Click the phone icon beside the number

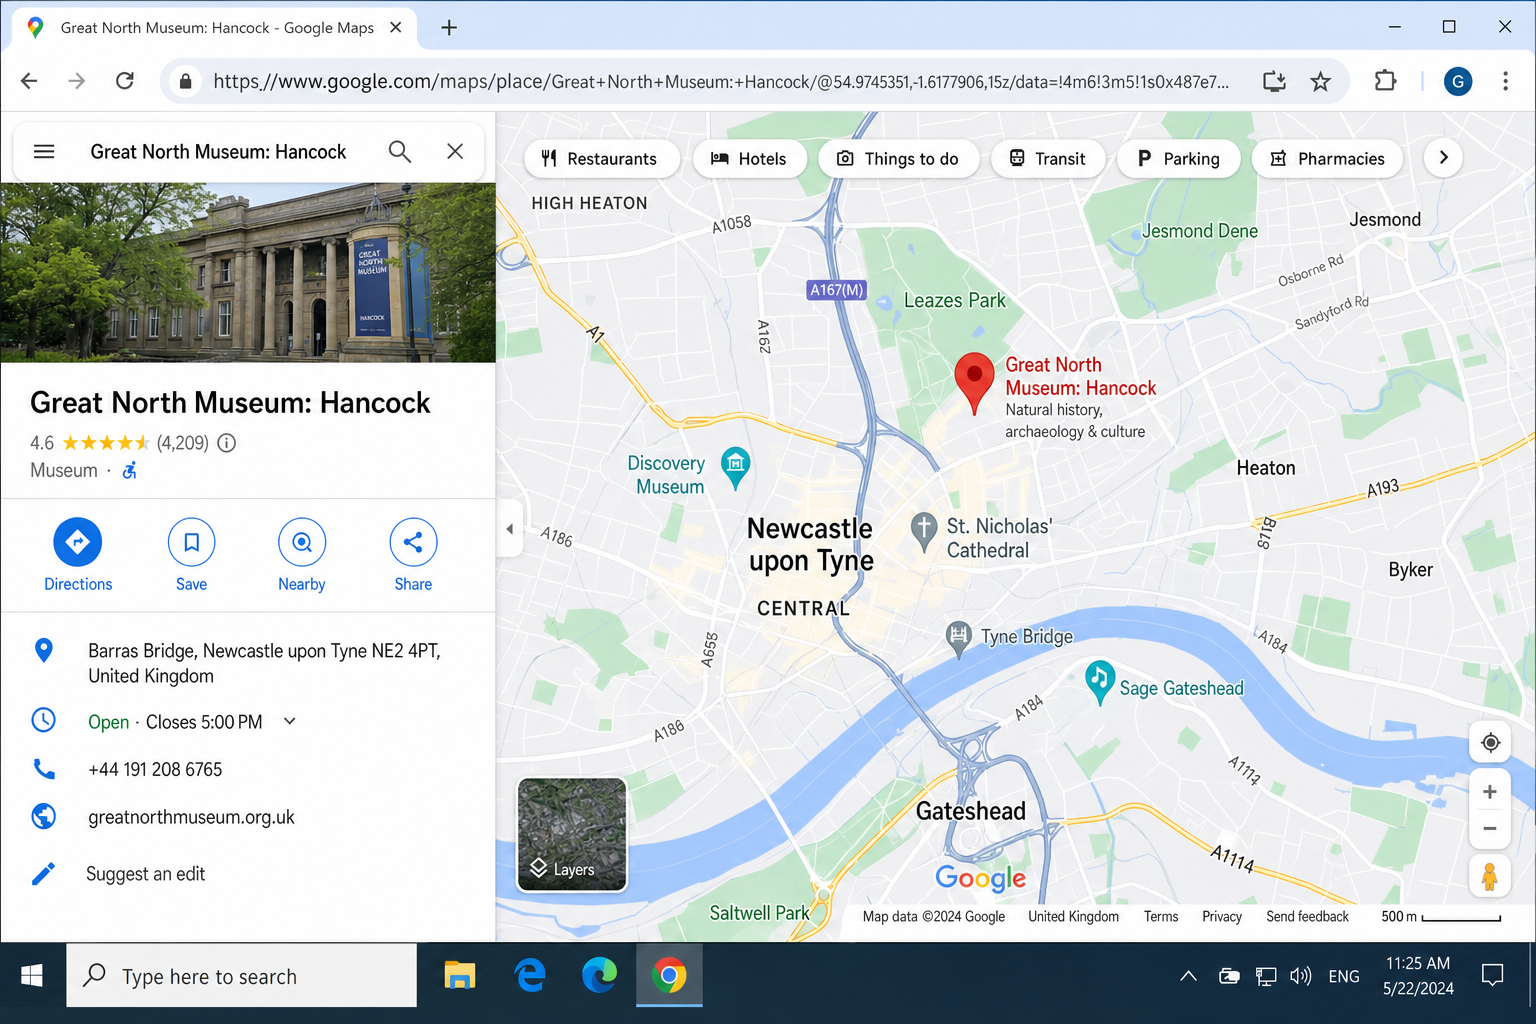(x=44, y=769)
